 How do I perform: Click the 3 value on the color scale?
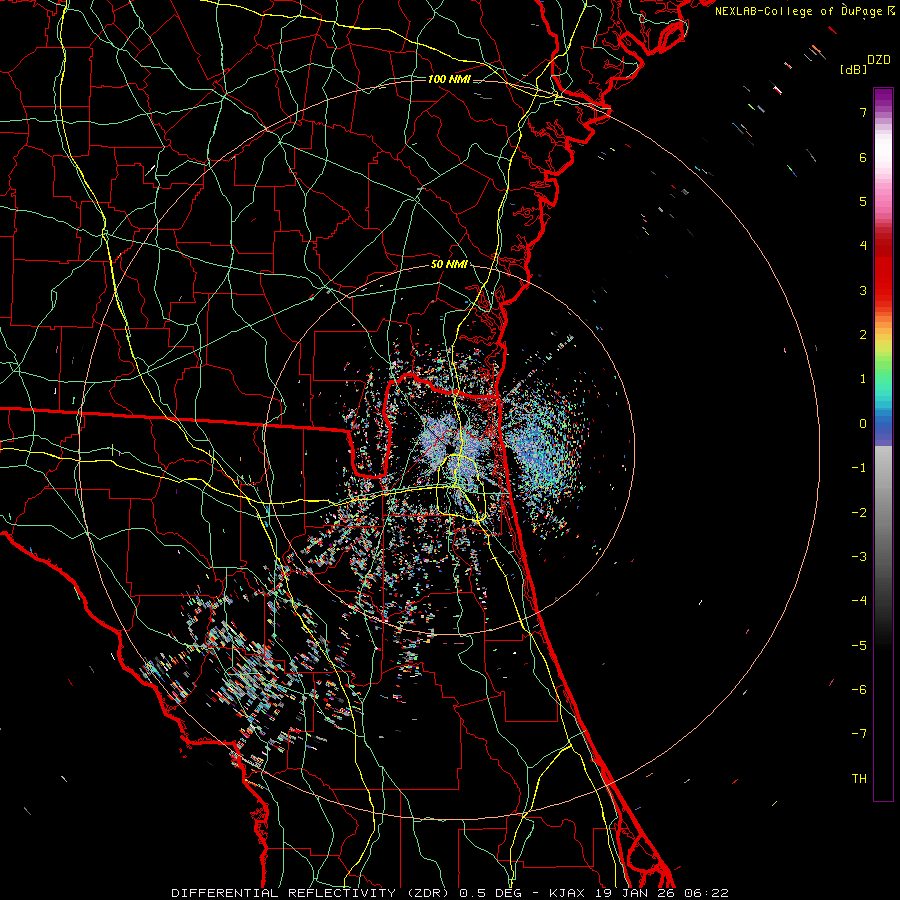coord(863,290)
